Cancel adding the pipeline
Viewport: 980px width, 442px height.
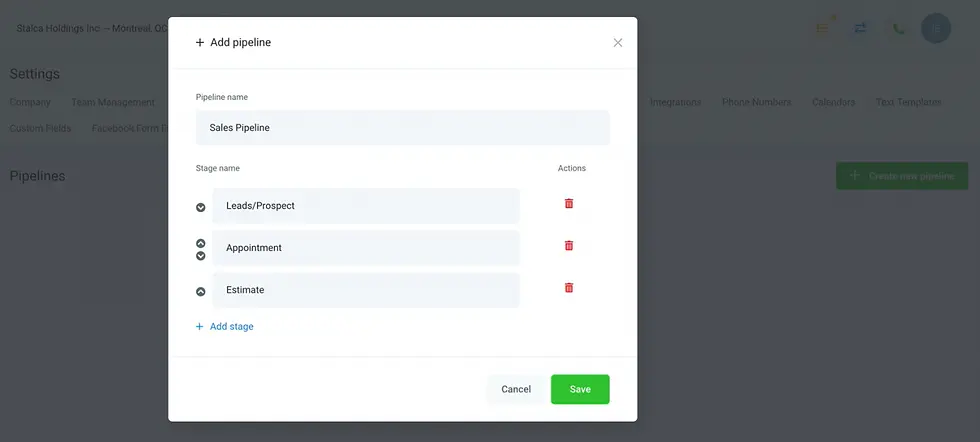(516, 389)
